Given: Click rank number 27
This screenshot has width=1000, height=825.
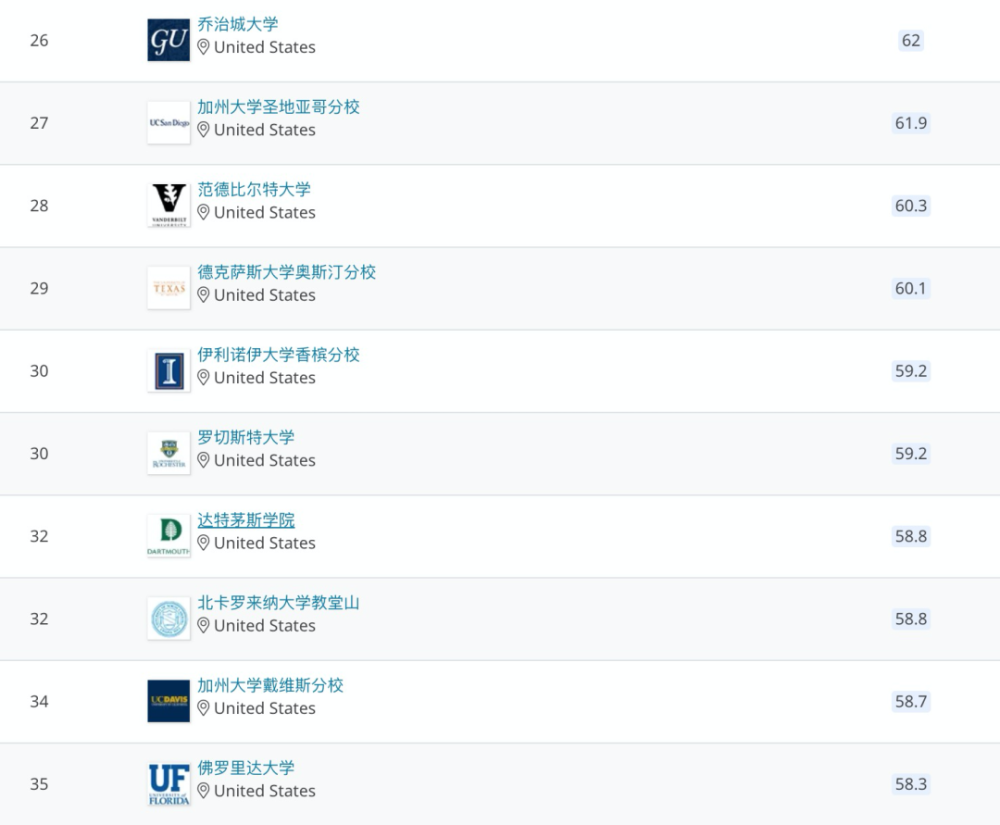Looking at the screenshot, I should [39, 123].
